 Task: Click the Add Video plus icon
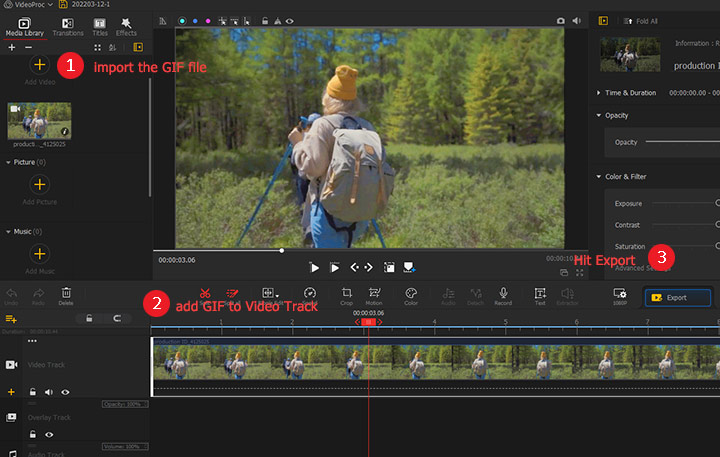pos(39,65)
